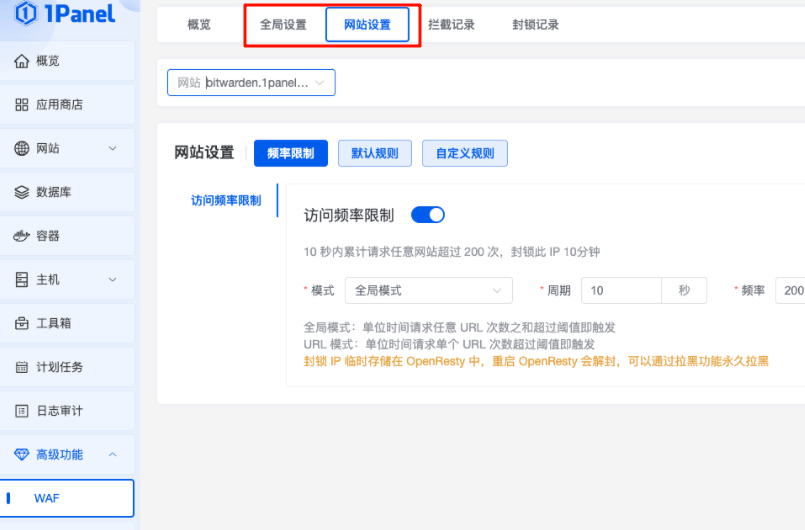
Task: Open 应用商店 in the sidebar
Action: click(67, 105)
